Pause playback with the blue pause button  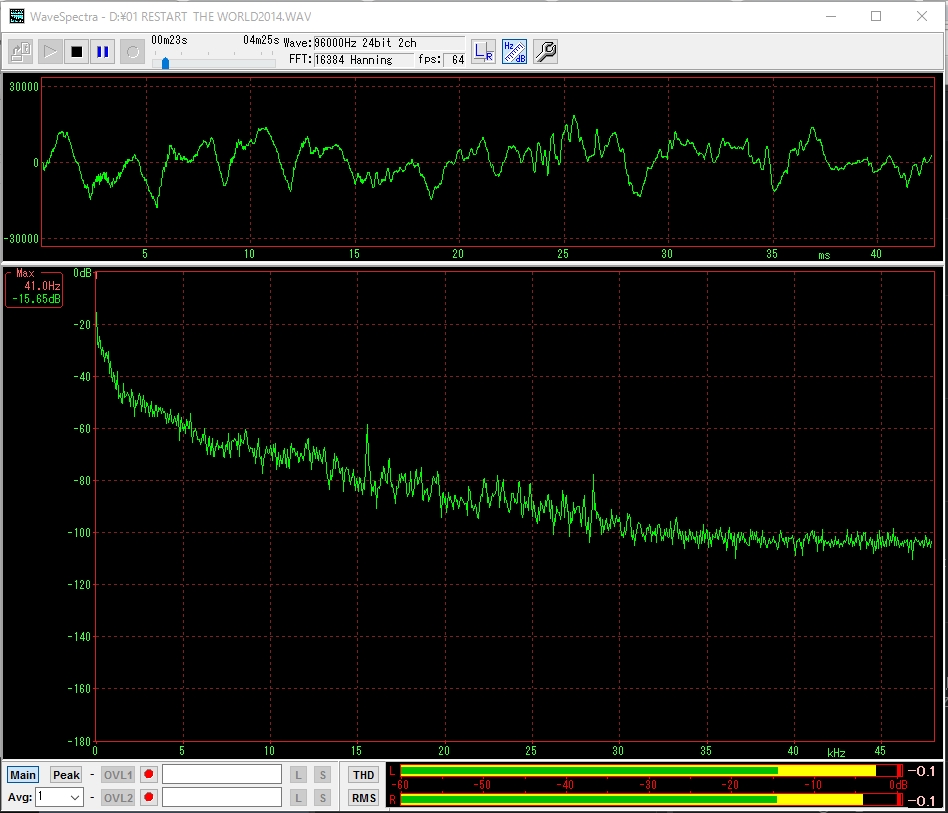[103, 51]
